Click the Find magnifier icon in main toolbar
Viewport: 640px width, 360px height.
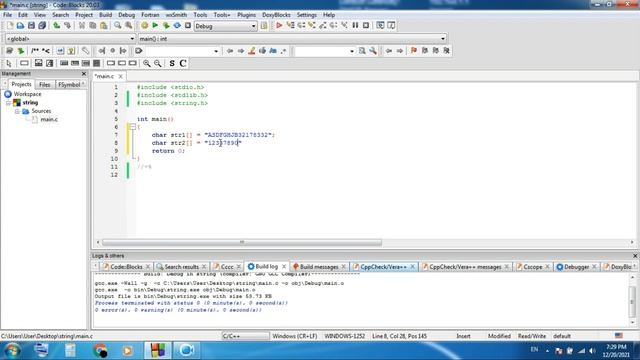118,26
